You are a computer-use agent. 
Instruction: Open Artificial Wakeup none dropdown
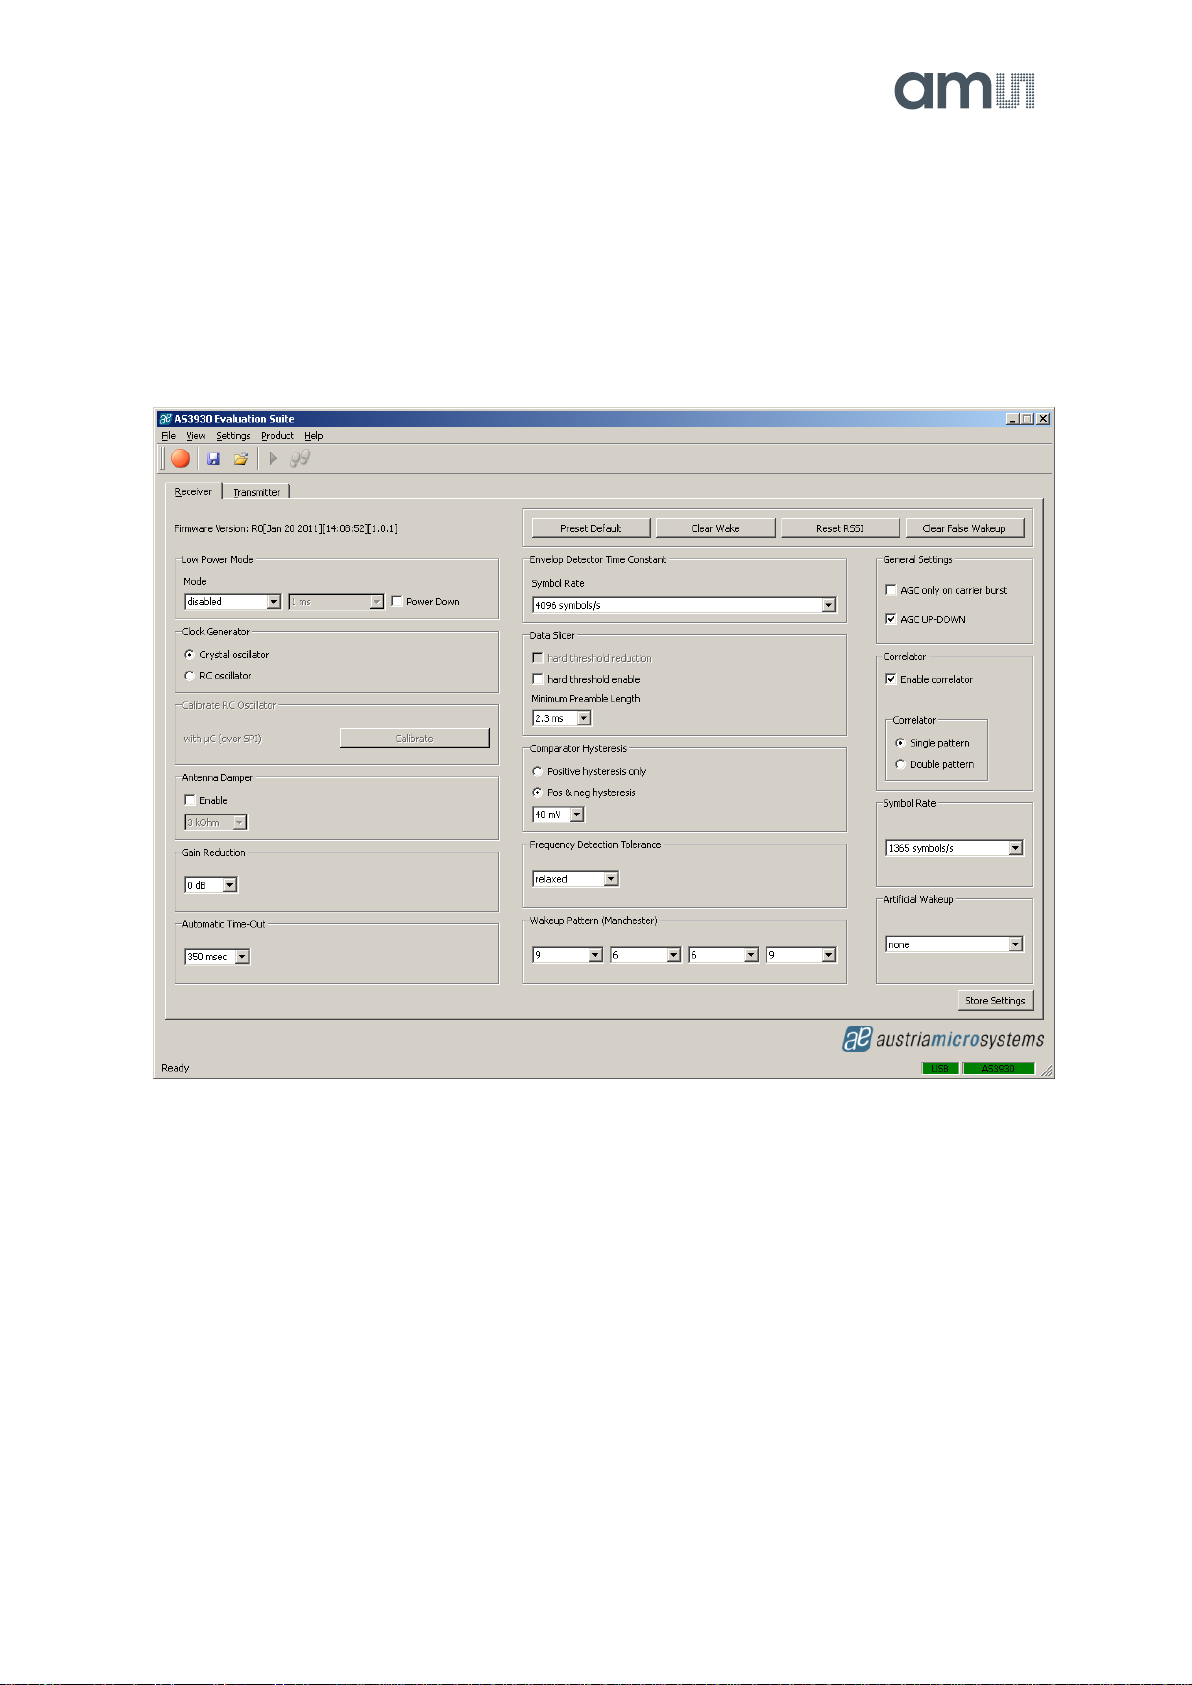[x=954, y=944]
